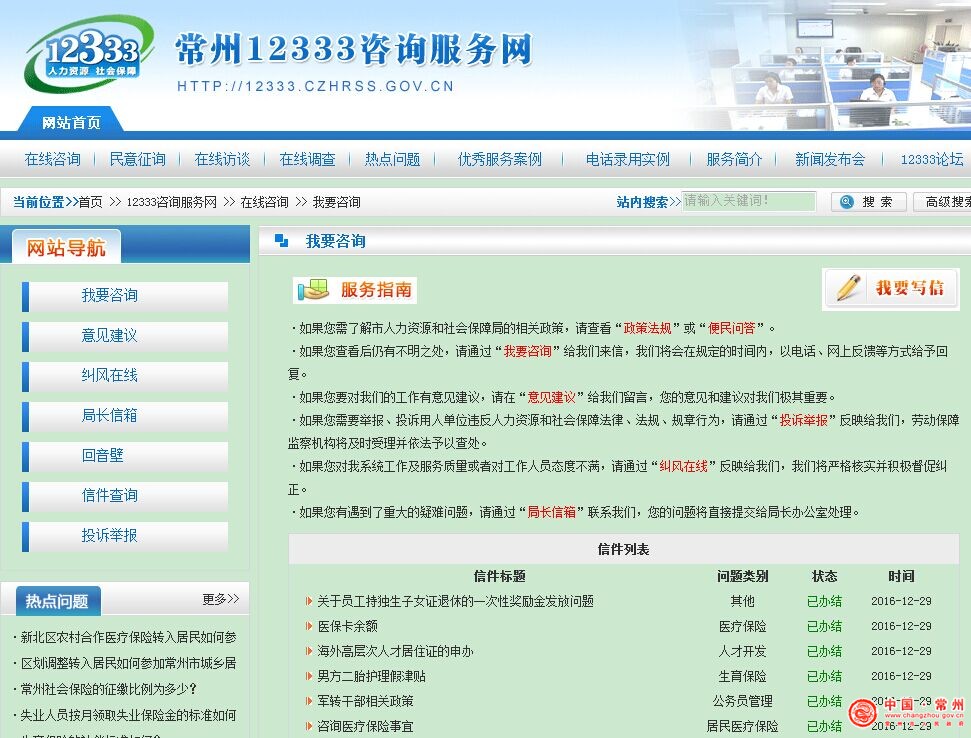Open the red 政策法规 link
Viewport: 971px width, 738px height.
click(x=648, y=328)
